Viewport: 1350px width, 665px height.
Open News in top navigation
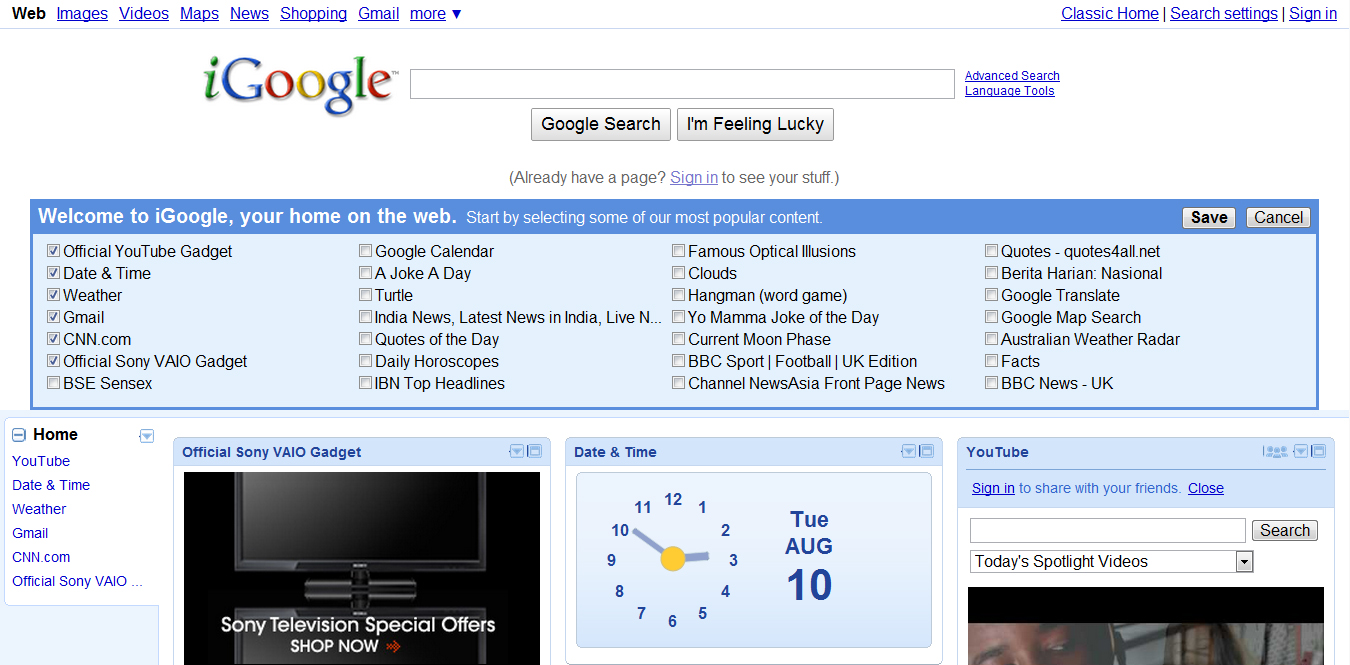pyautogui.click(x=249, y=14)
